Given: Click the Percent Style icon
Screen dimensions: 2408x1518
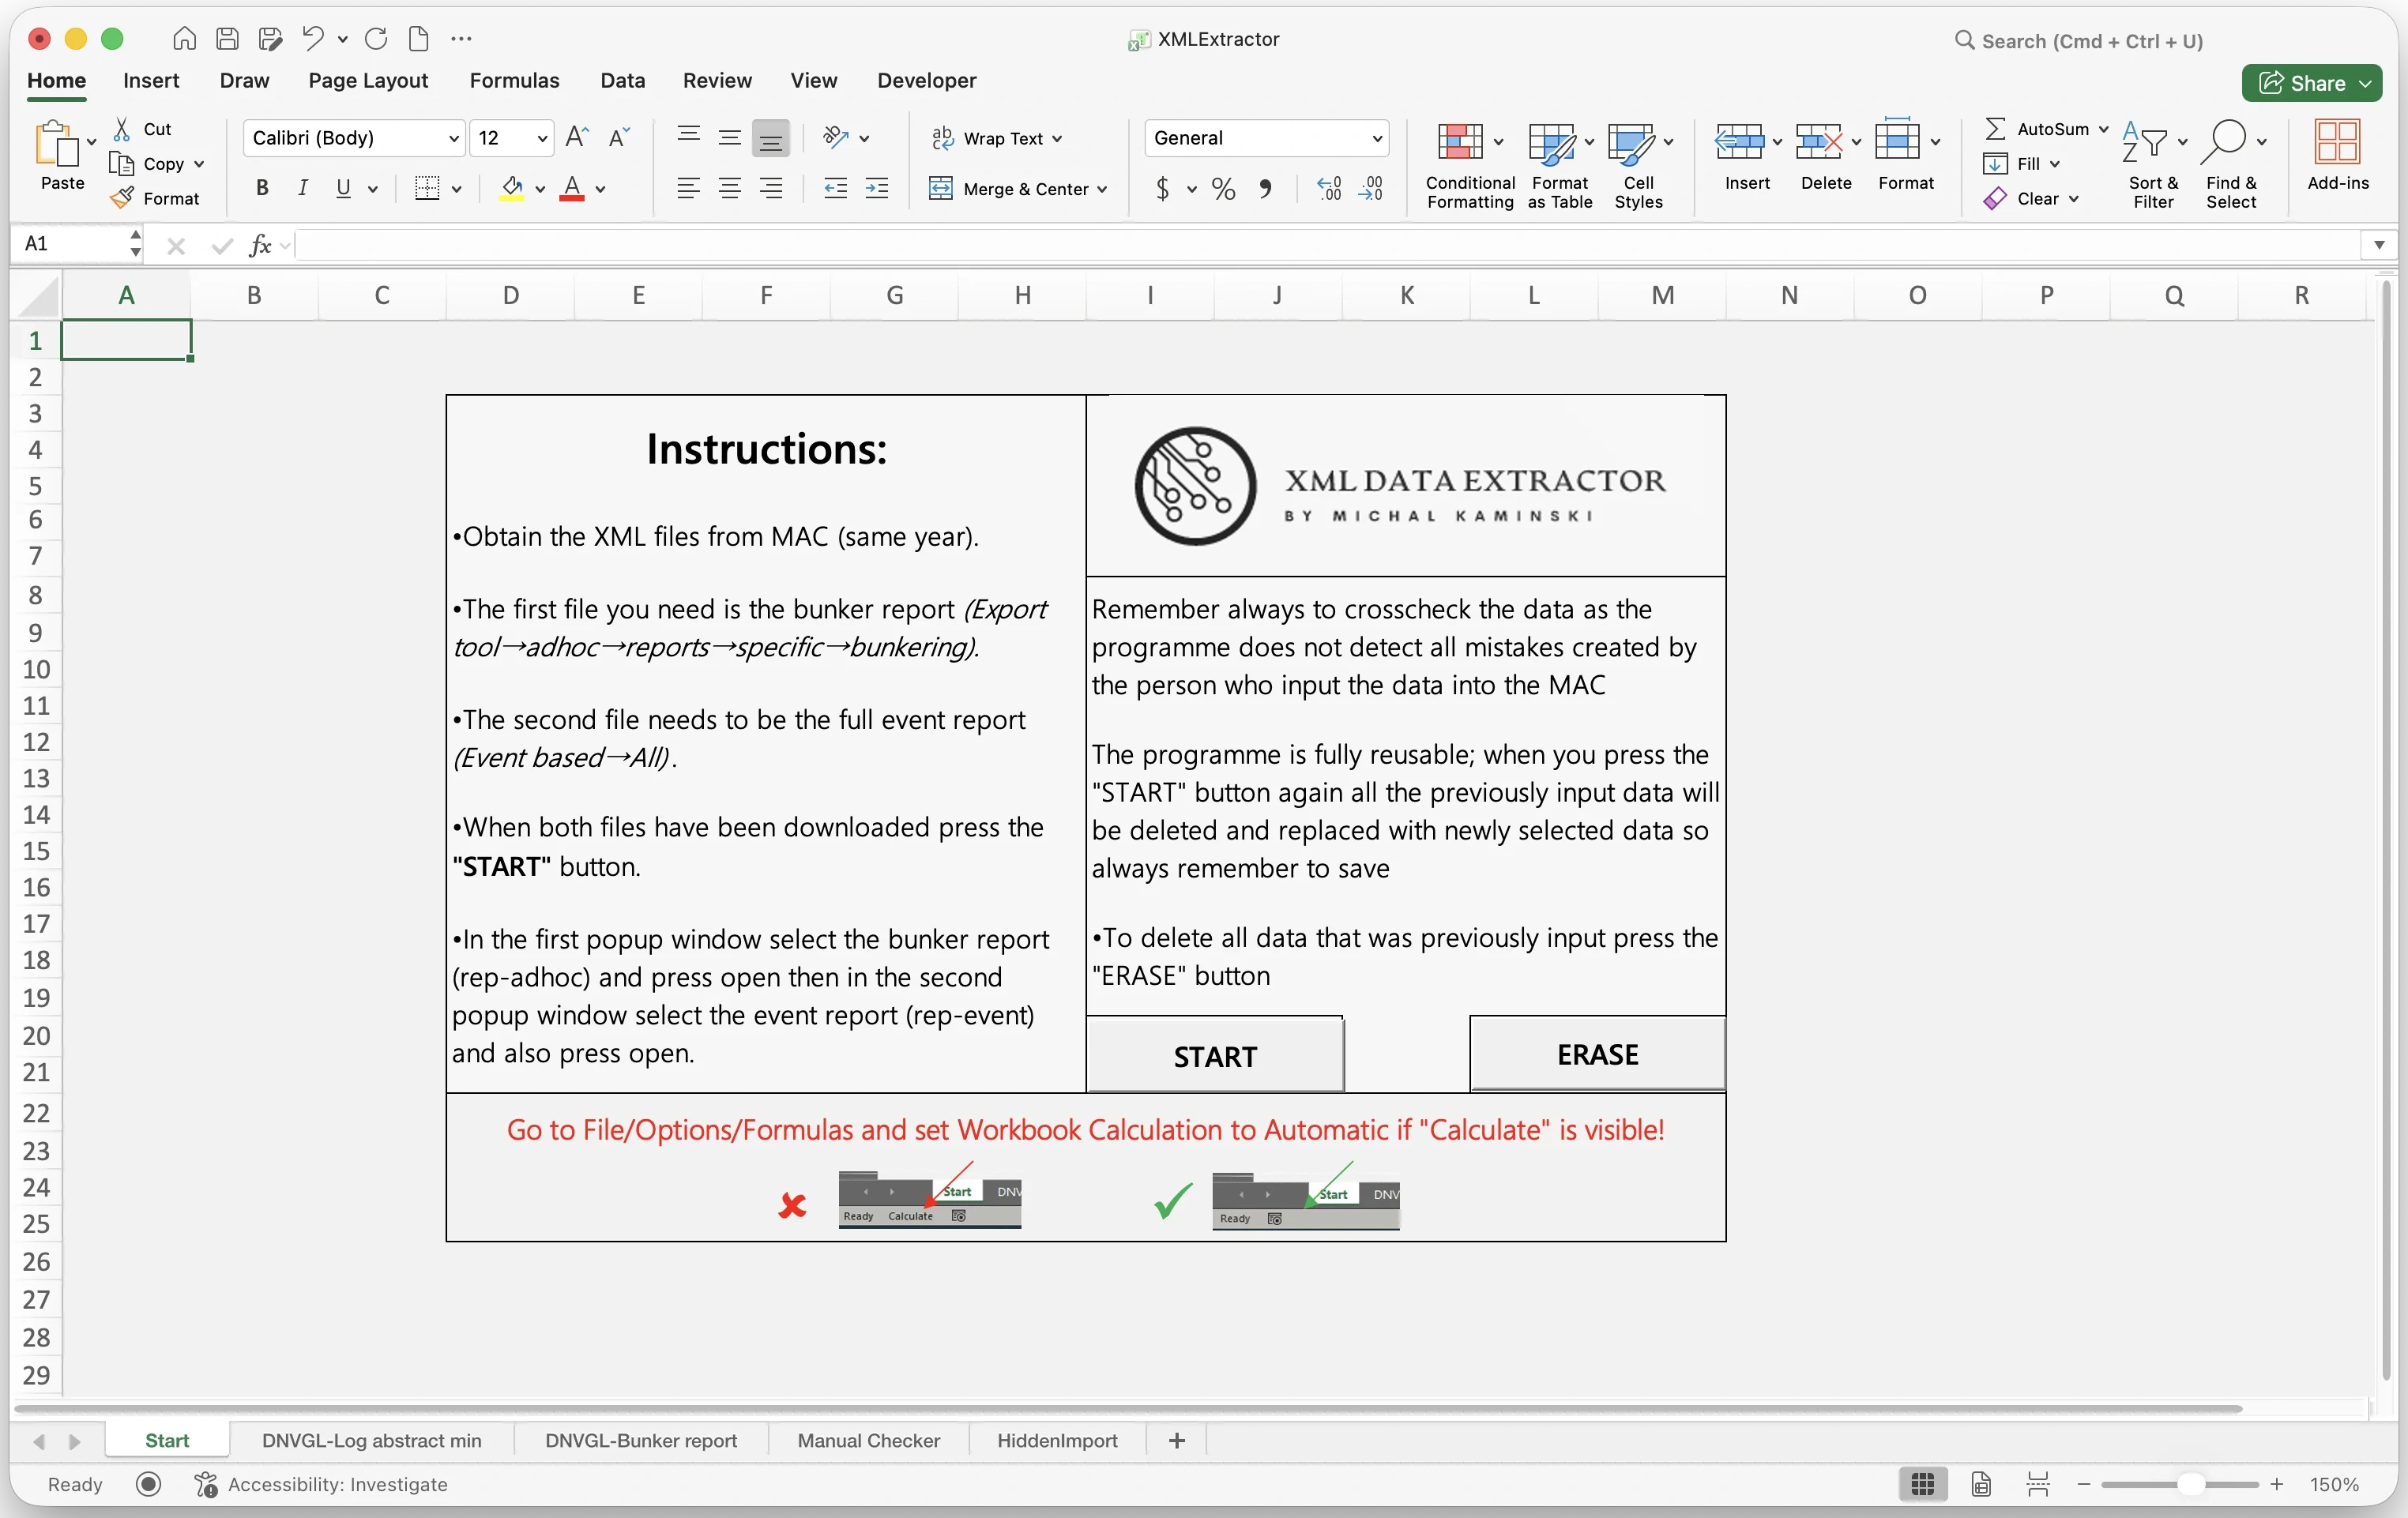Looking at the screenshot, I should point(1223,188).
